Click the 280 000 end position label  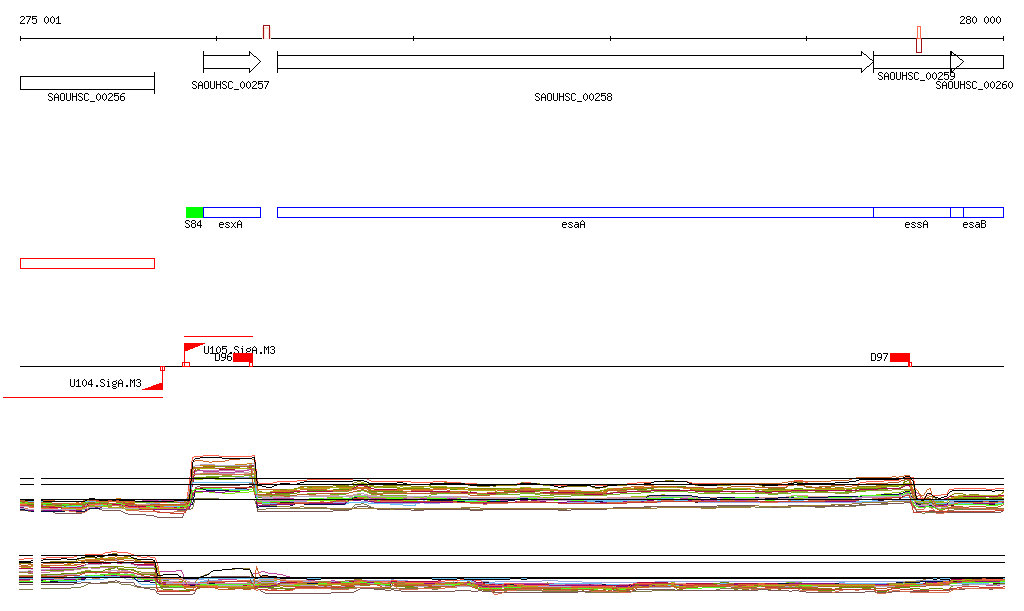(x=980, y=20)
